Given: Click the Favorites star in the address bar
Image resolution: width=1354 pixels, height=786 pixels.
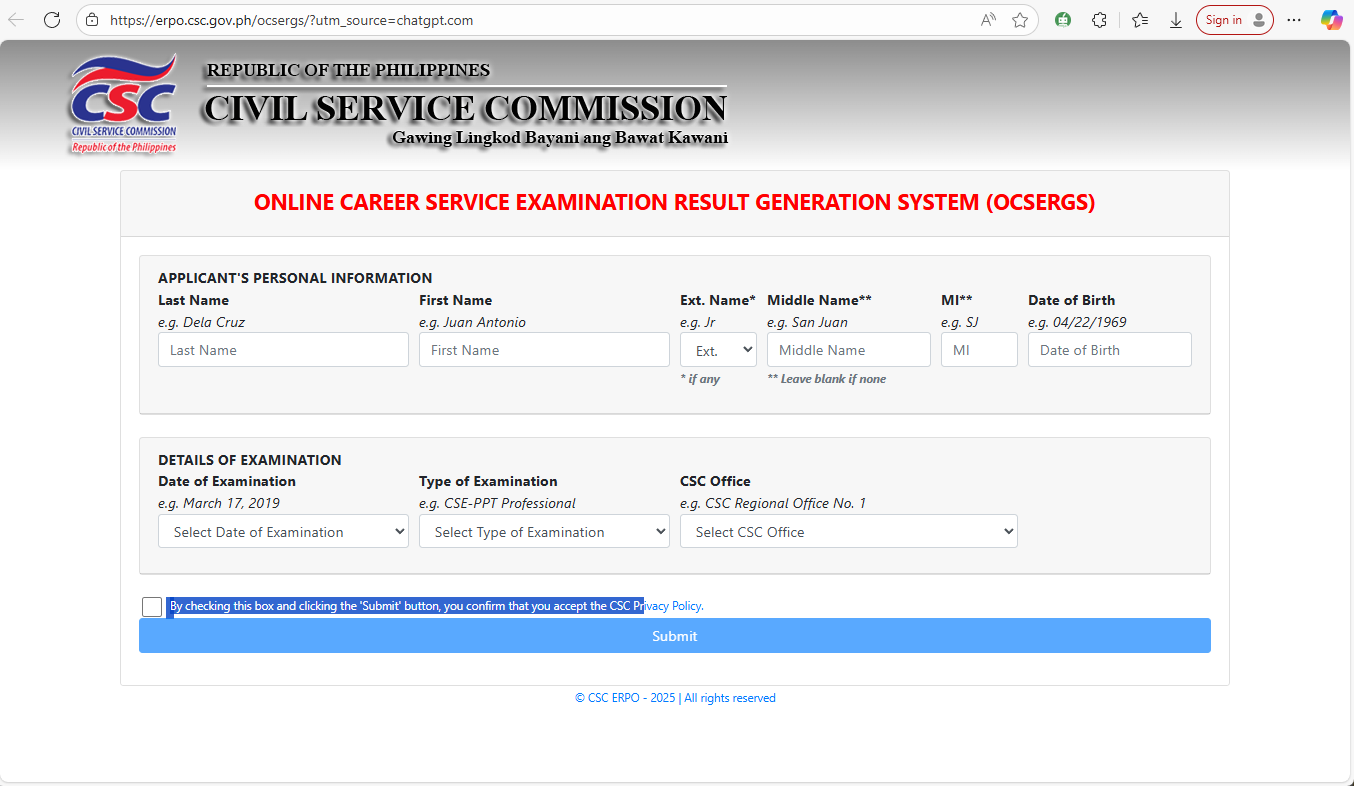Looking at the screenshot, I should (1019, 19).
